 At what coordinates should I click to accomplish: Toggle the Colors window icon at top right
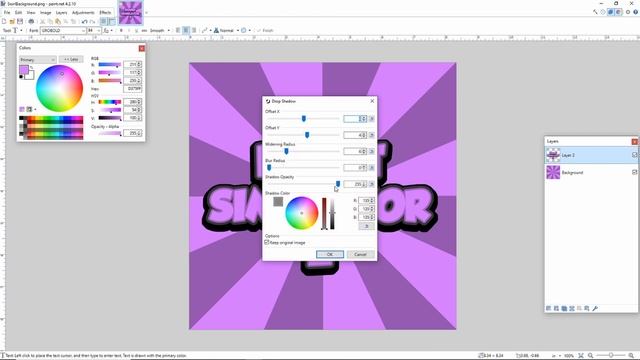point(618,12)
